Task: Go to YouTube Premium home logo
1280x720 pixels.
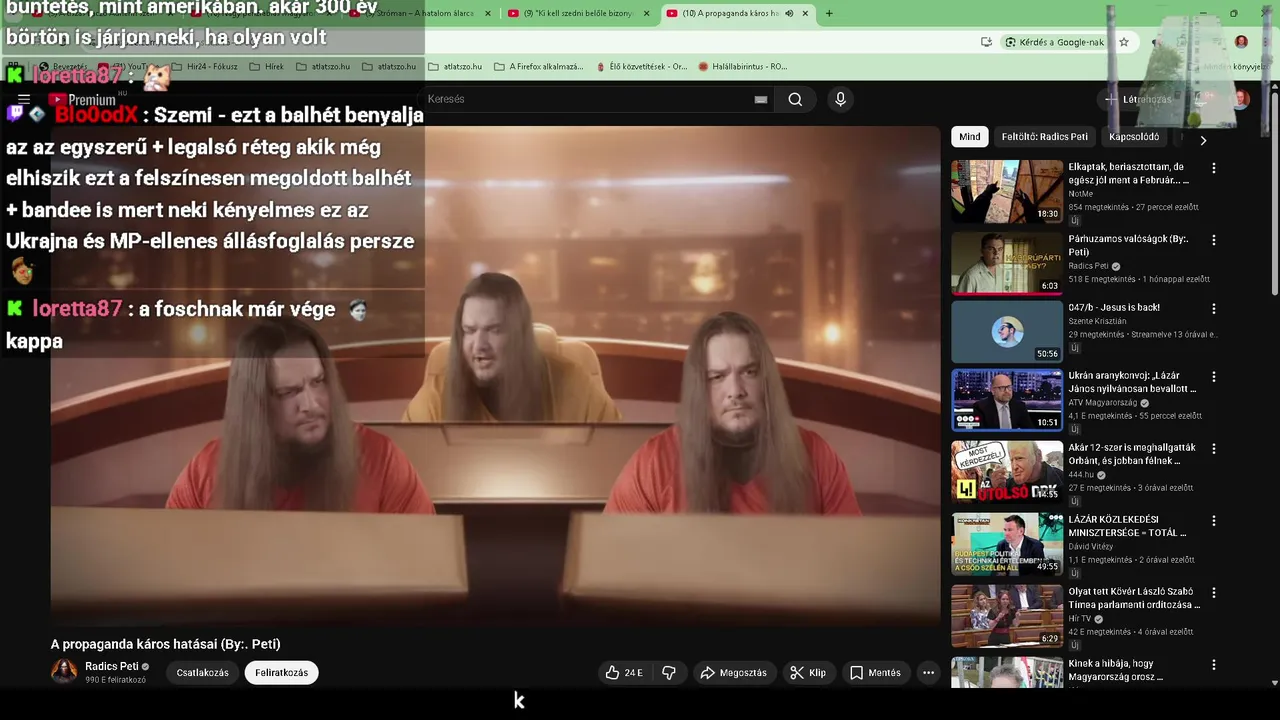Action: pyautogui.click(x=82, y=99)
